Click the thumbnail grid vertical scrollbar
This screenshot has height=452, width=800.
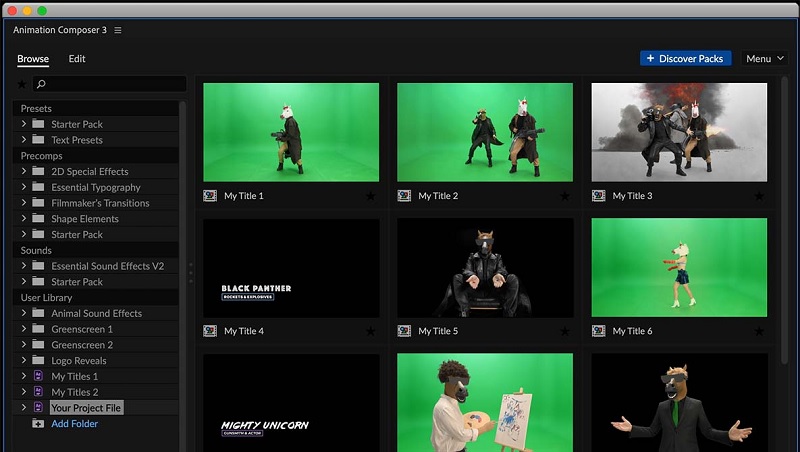(785, 220)
